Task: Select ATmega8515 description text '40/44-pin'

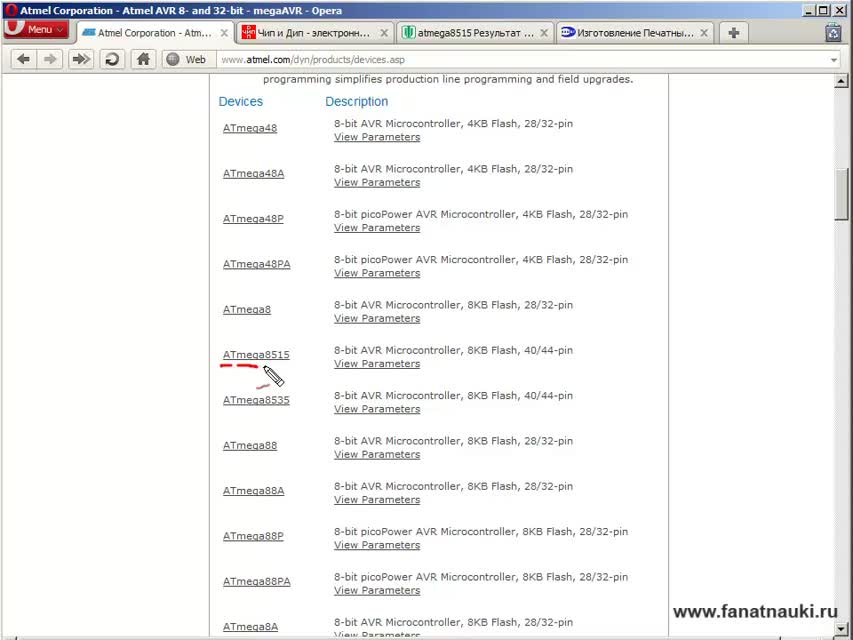Action: click(548, 350)
